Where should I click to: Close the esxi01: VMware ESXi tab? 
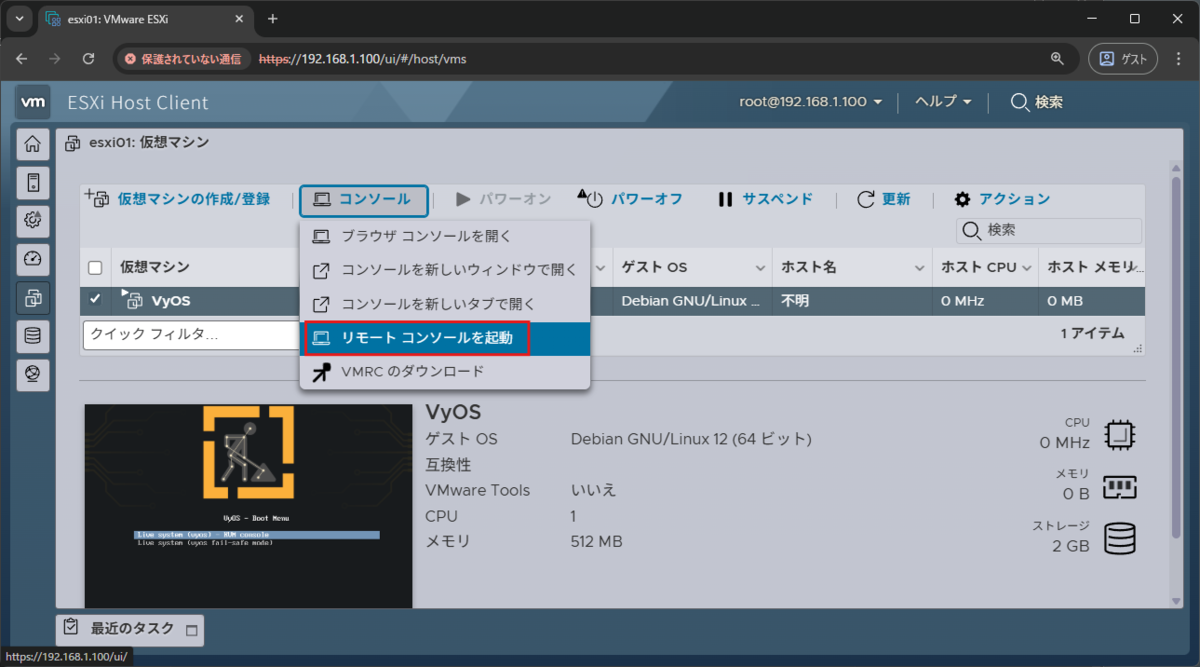tap(237, 19)
